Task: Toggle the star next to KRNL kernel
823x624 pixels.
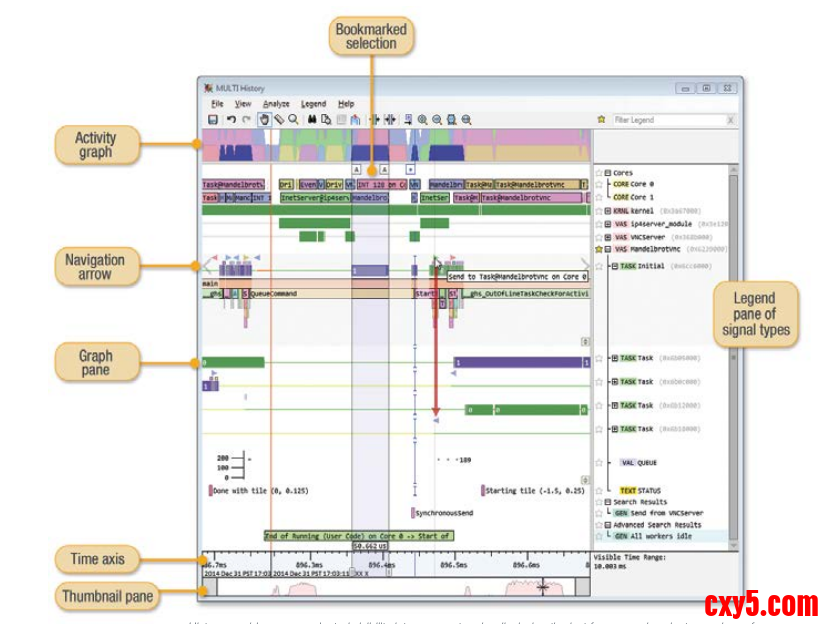Action: [x=599, y=211]
